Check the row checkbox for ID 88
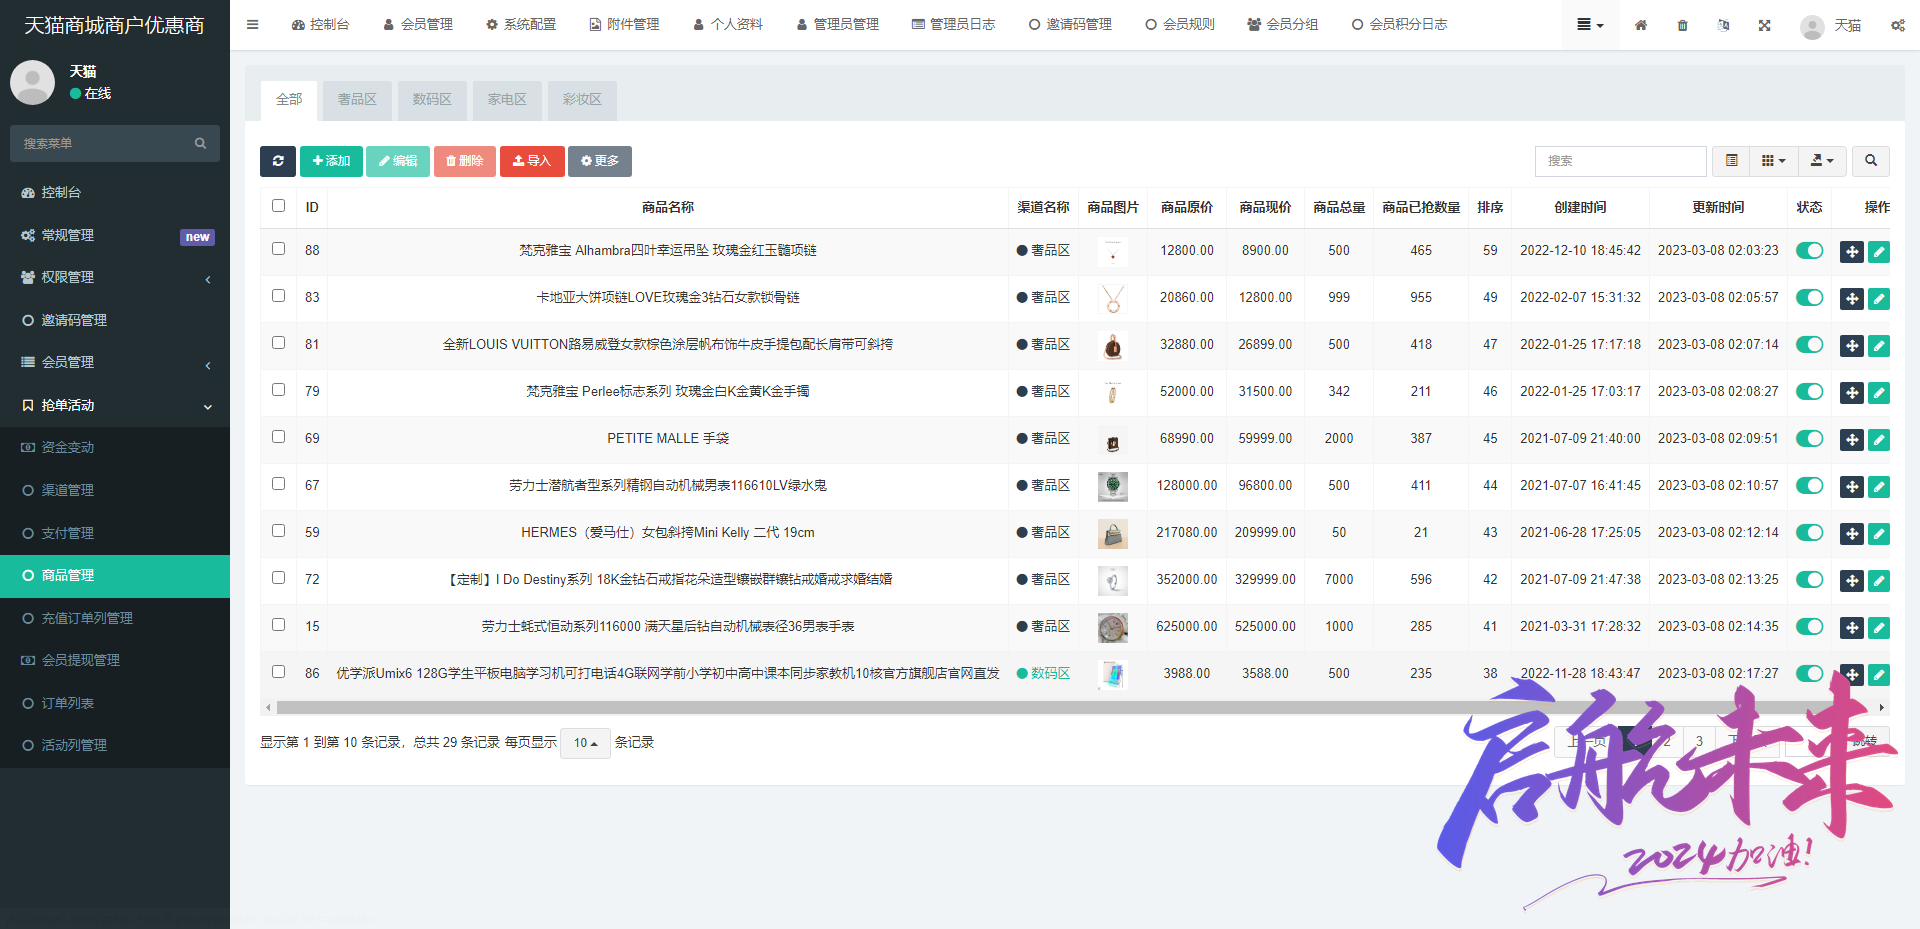Screen dimensions: 1920x929 pos(279,249)
